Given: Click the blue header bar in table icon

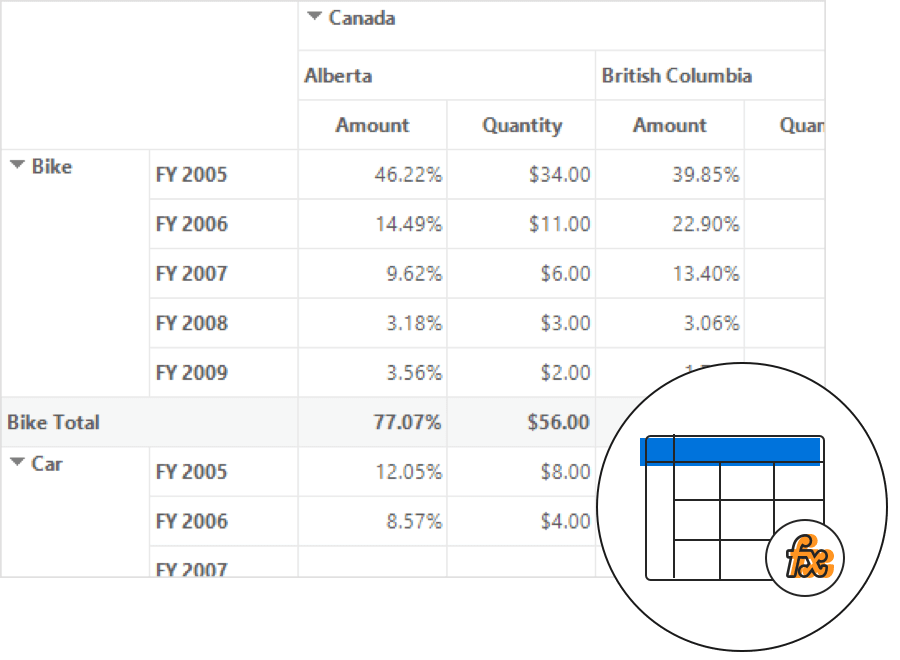Looking at the screenshot, I should (x=730, y=451).
